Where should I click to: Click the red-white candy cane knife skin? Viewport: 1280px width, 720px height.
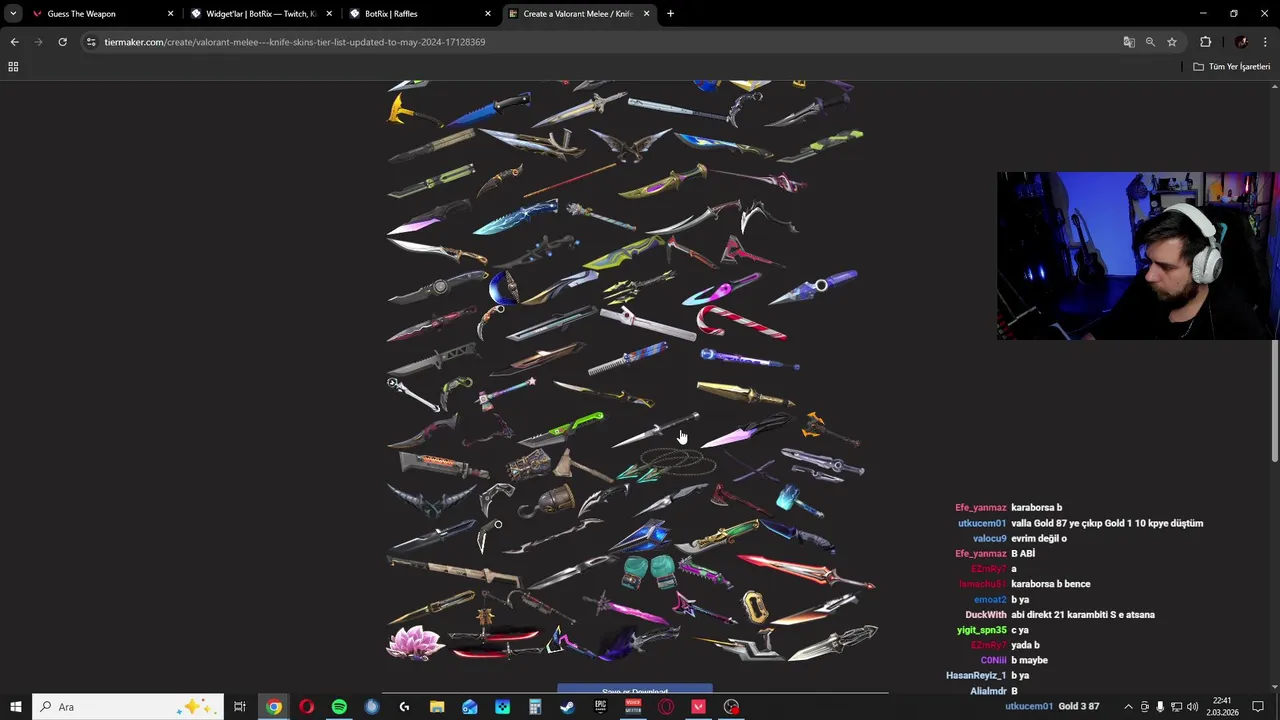coord(740,322)
